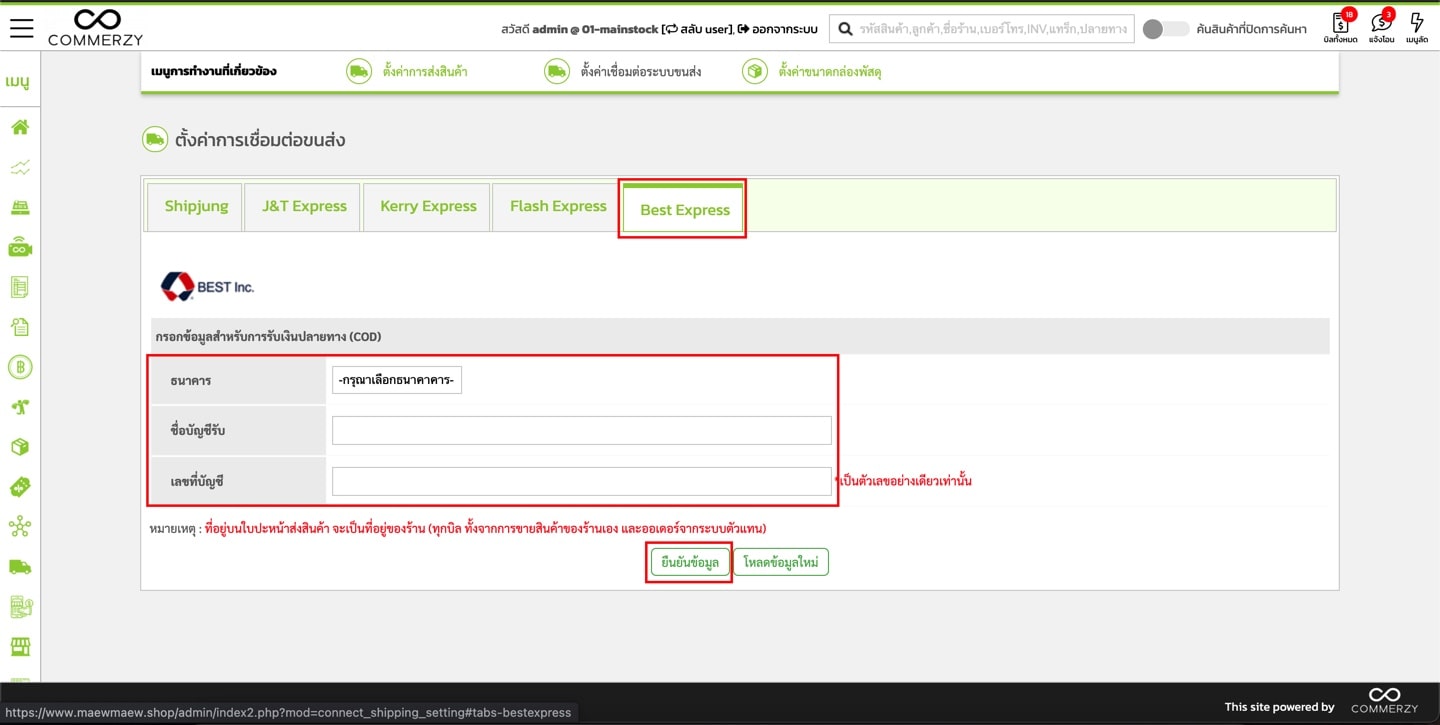Open the cash register POS sidebar icon
The image size is (1440, 725).
click(20, 207)
